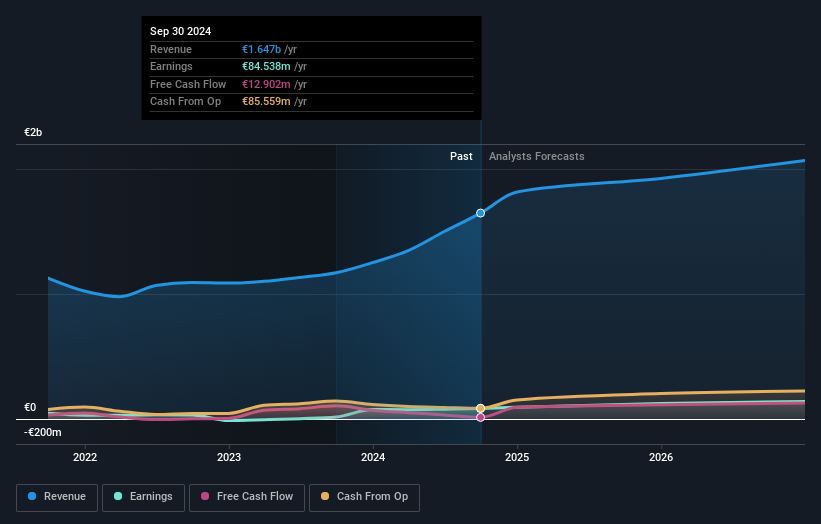Click the €84.538m earnings value in tooltip
This screenshot has height=524, width=821.
(x=266, y=66)
